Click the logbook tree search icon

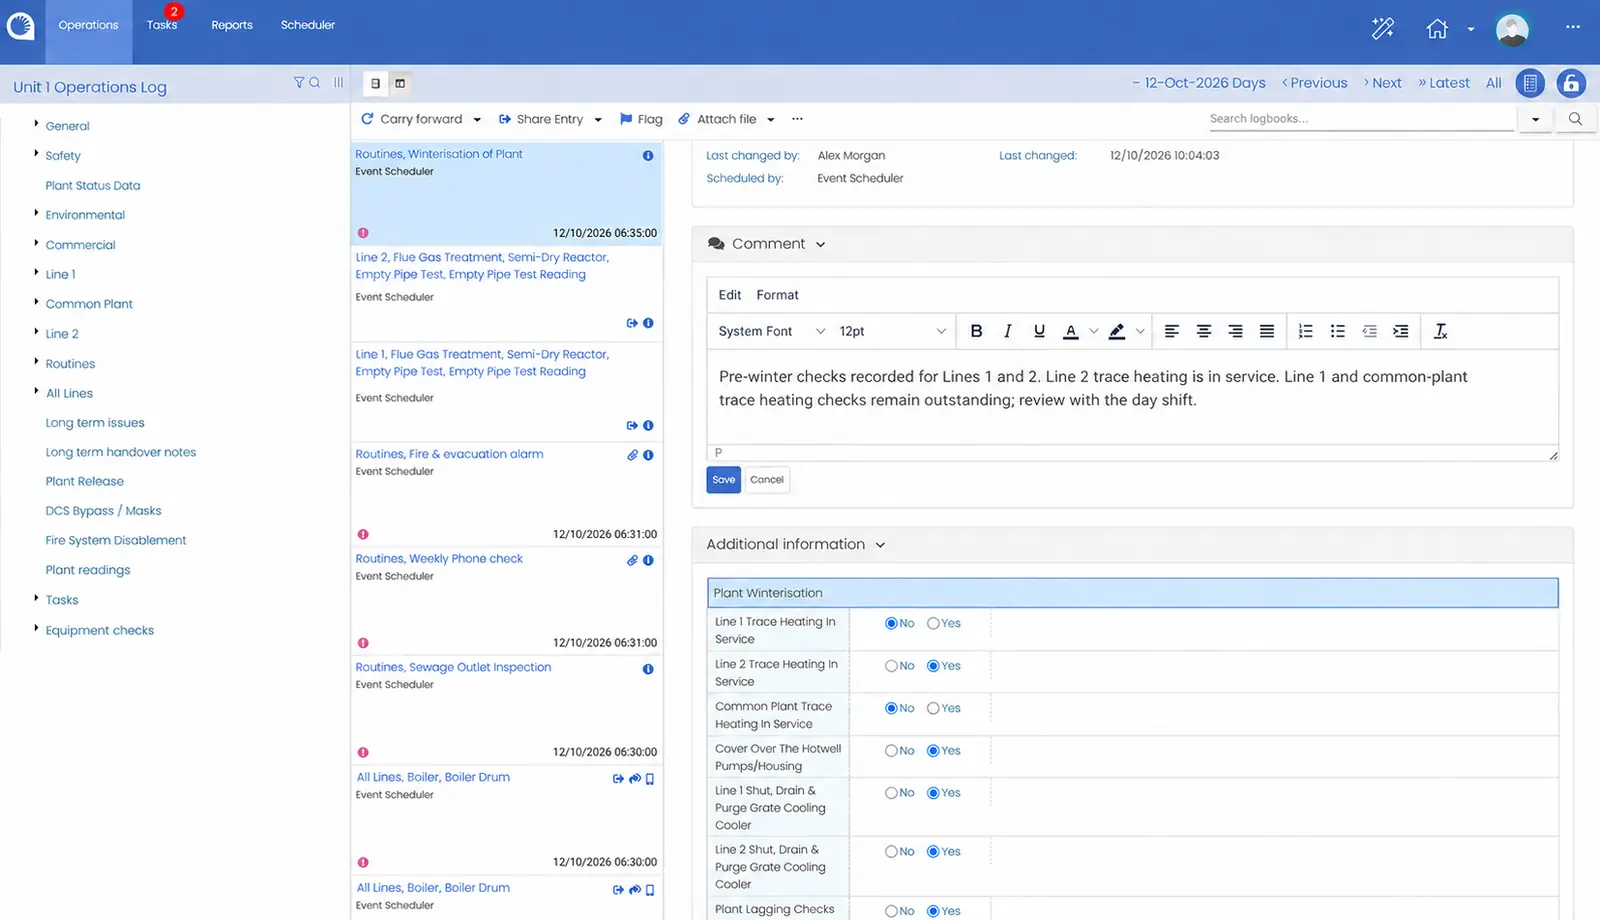click(x=314, y=83)
